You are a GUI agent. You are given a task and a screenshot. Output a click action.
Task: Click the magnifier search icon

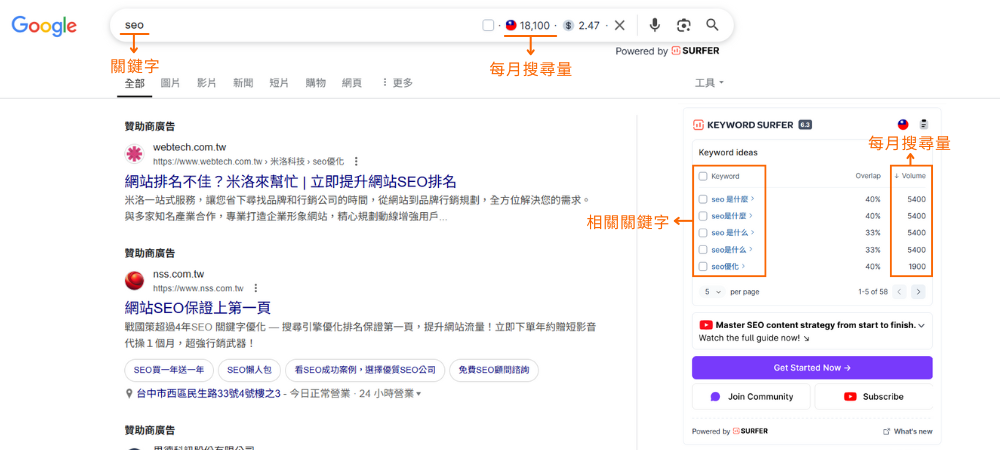tap(712, 25)
